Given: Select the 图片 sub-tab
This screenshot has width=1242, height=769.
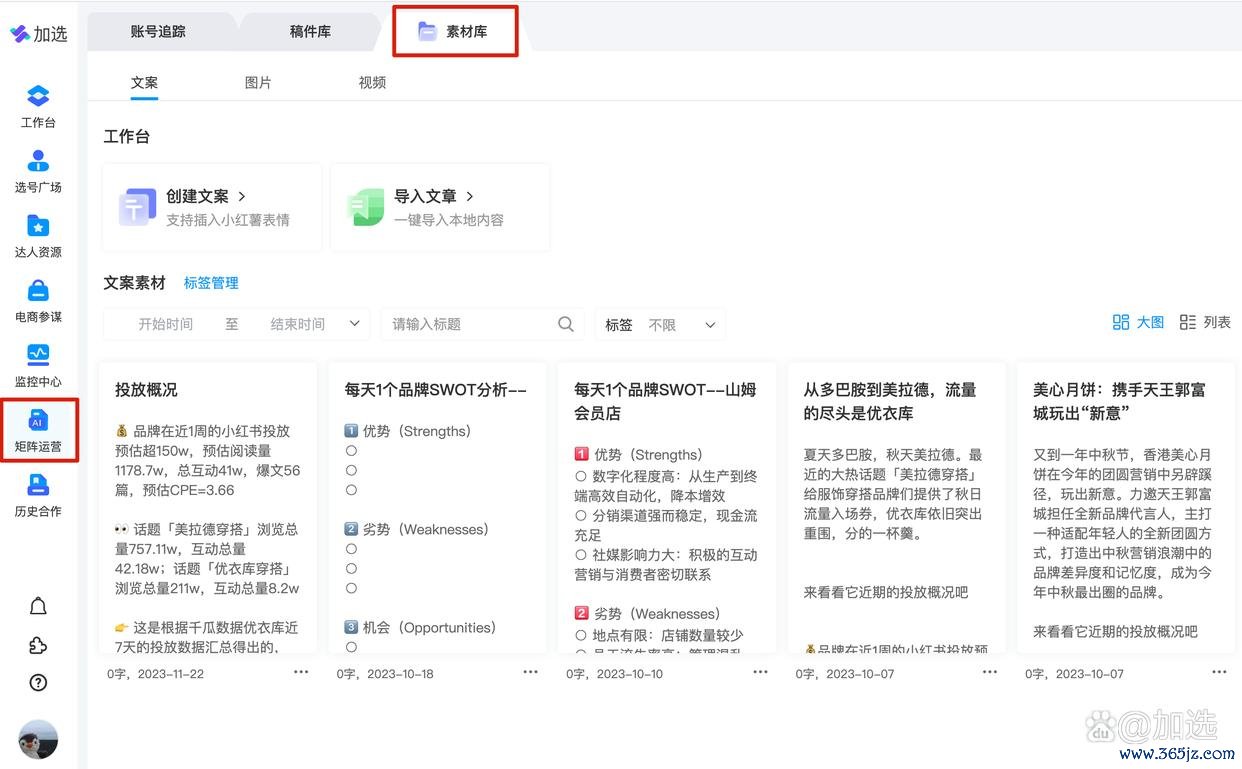Looking at the screenshot, I should click(258, 83).
